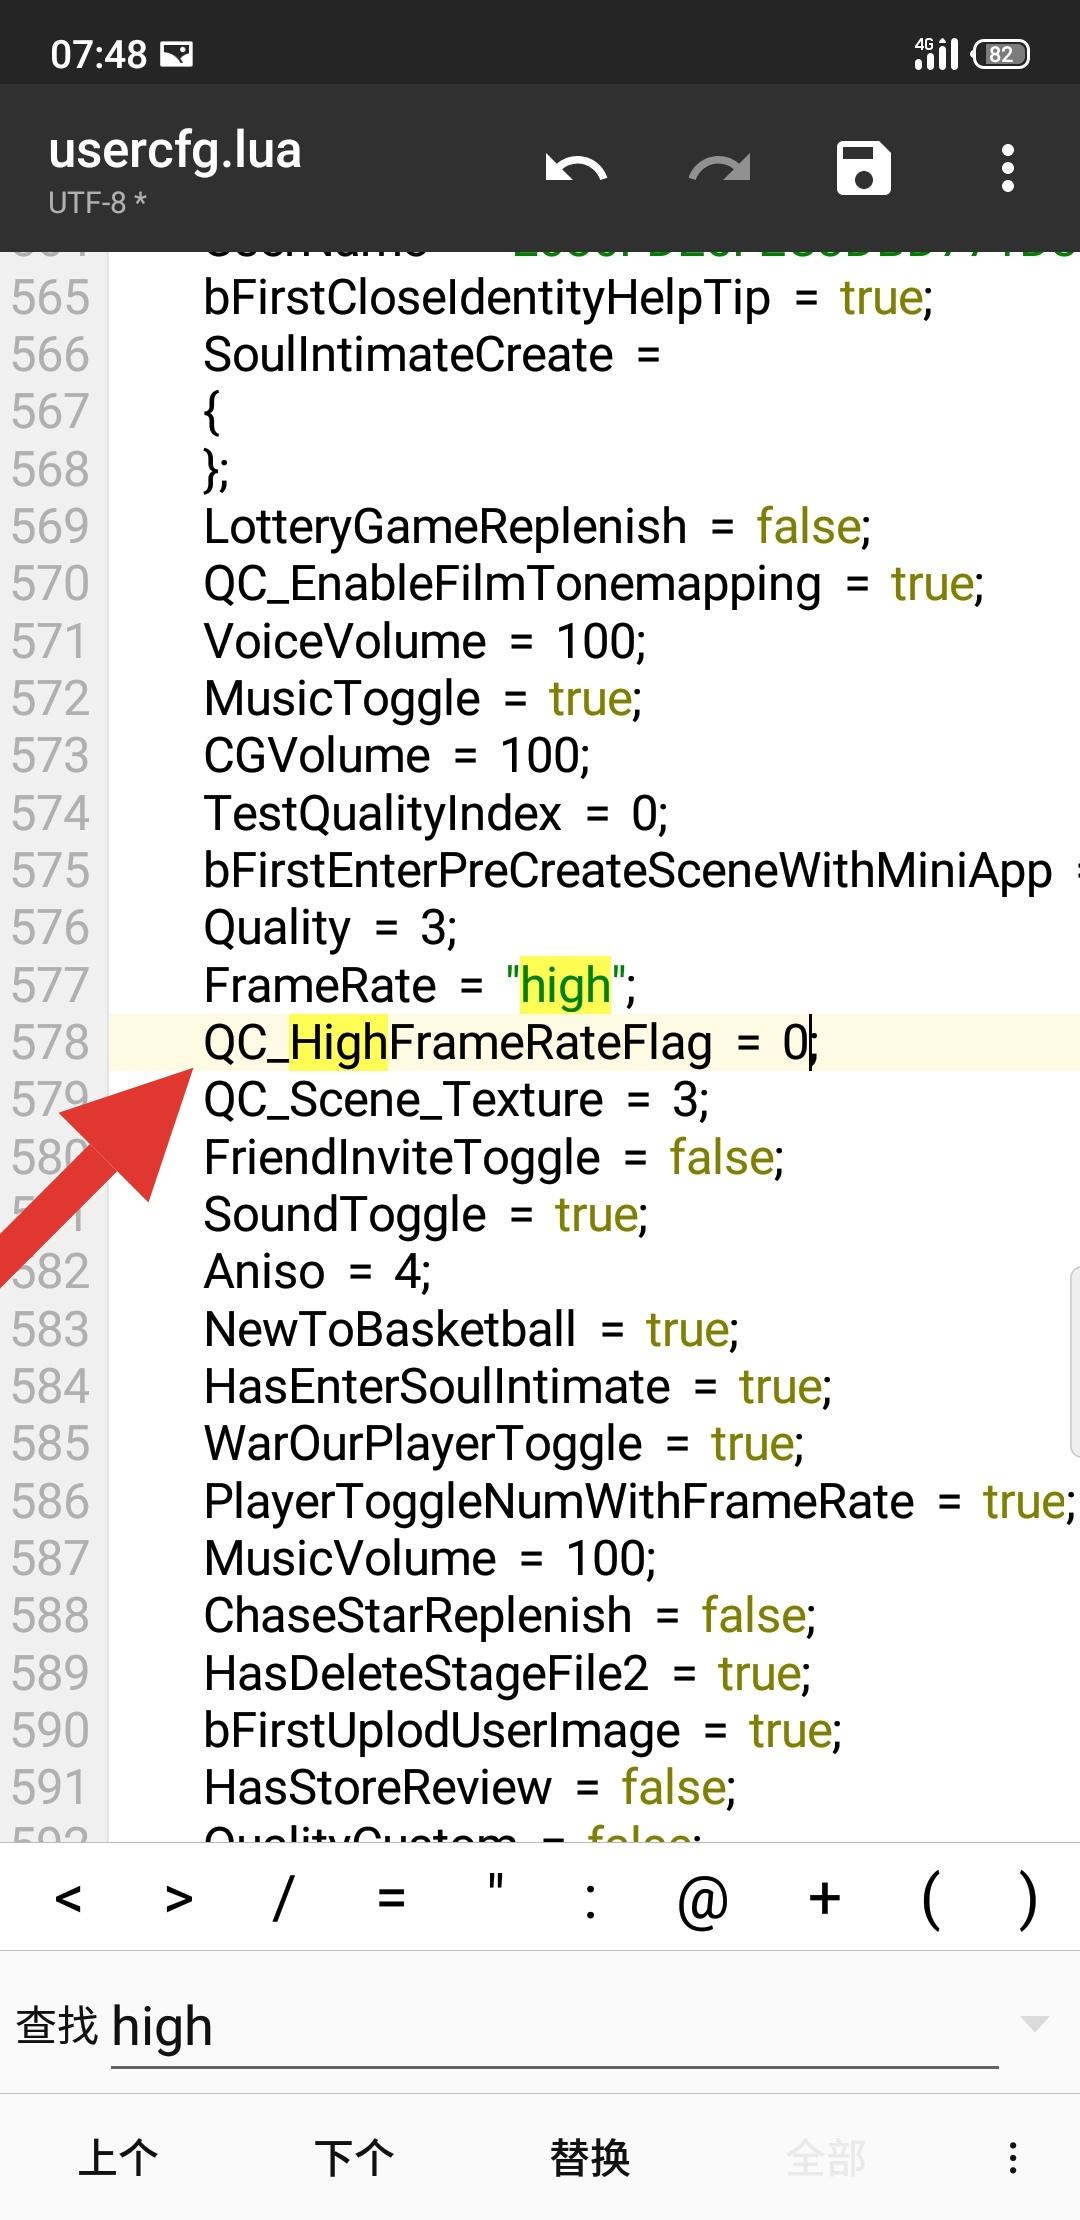1080x2220 pixels.
Task: Insert the plus sign from shortcut row
Action: pos(825,1898)
